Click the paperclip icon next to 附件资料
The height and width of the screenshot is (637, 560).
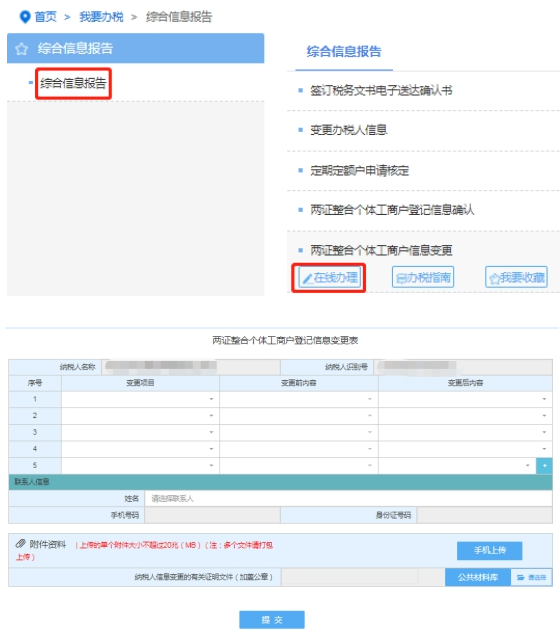click(x=20, y=544)
